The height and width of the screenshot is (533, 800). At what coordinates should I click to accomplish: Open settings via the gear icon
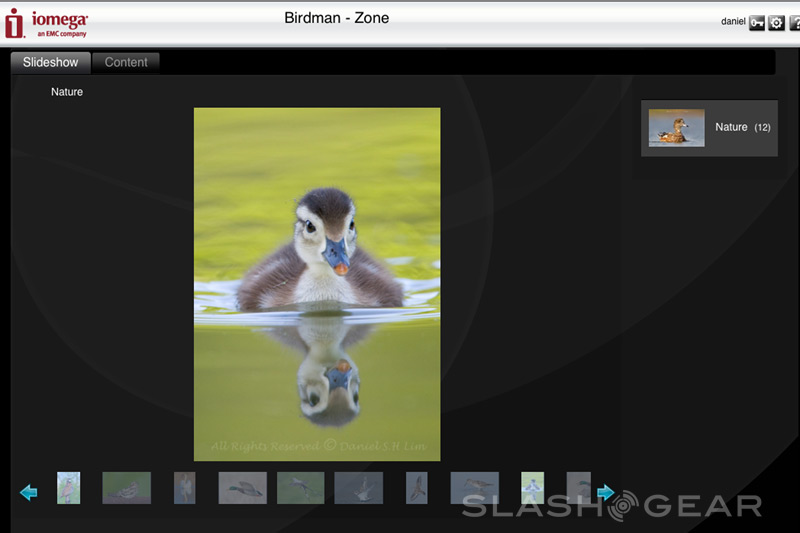click(x=776, y=22)
